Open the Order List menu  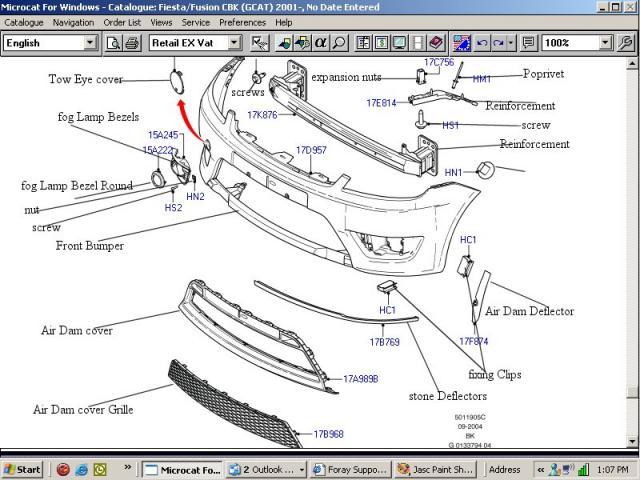(x=122, y=22)
